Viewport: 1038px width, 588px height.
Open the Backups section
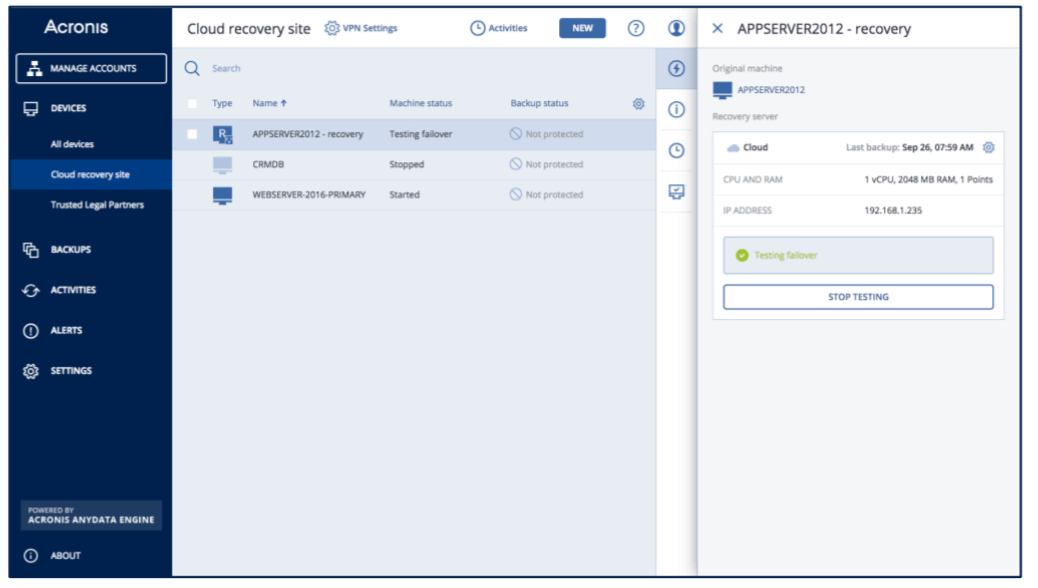[70, 250]
